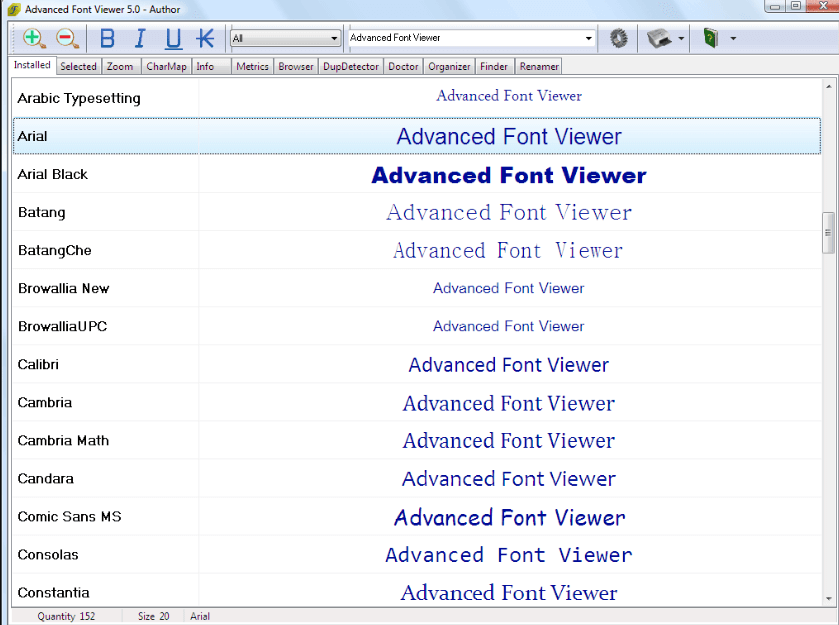Click the printer icon
The height and width of the screenshot is (625, 839).
point(659,39)
